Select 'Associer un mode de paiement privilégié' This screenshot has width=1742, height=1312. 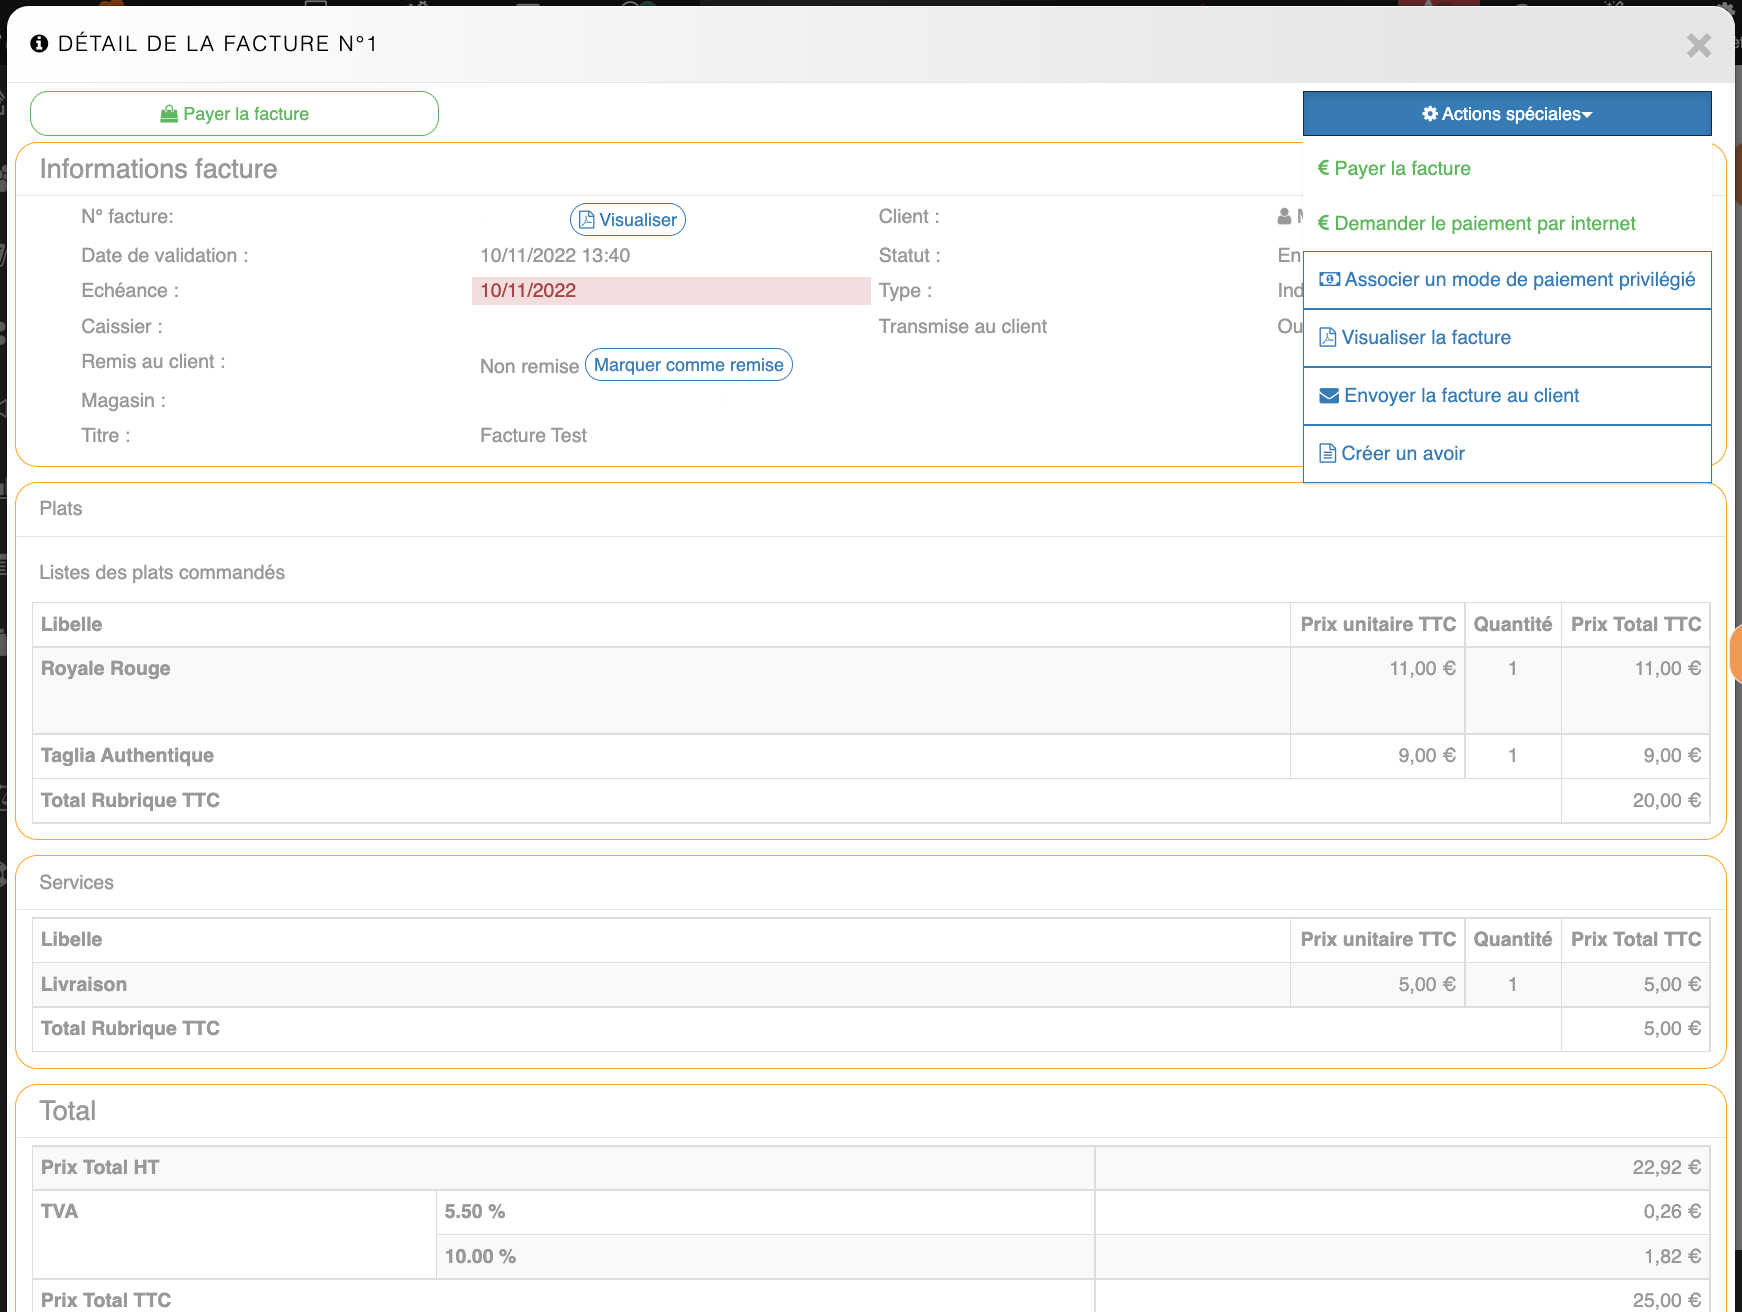[x=1518, y=280]
